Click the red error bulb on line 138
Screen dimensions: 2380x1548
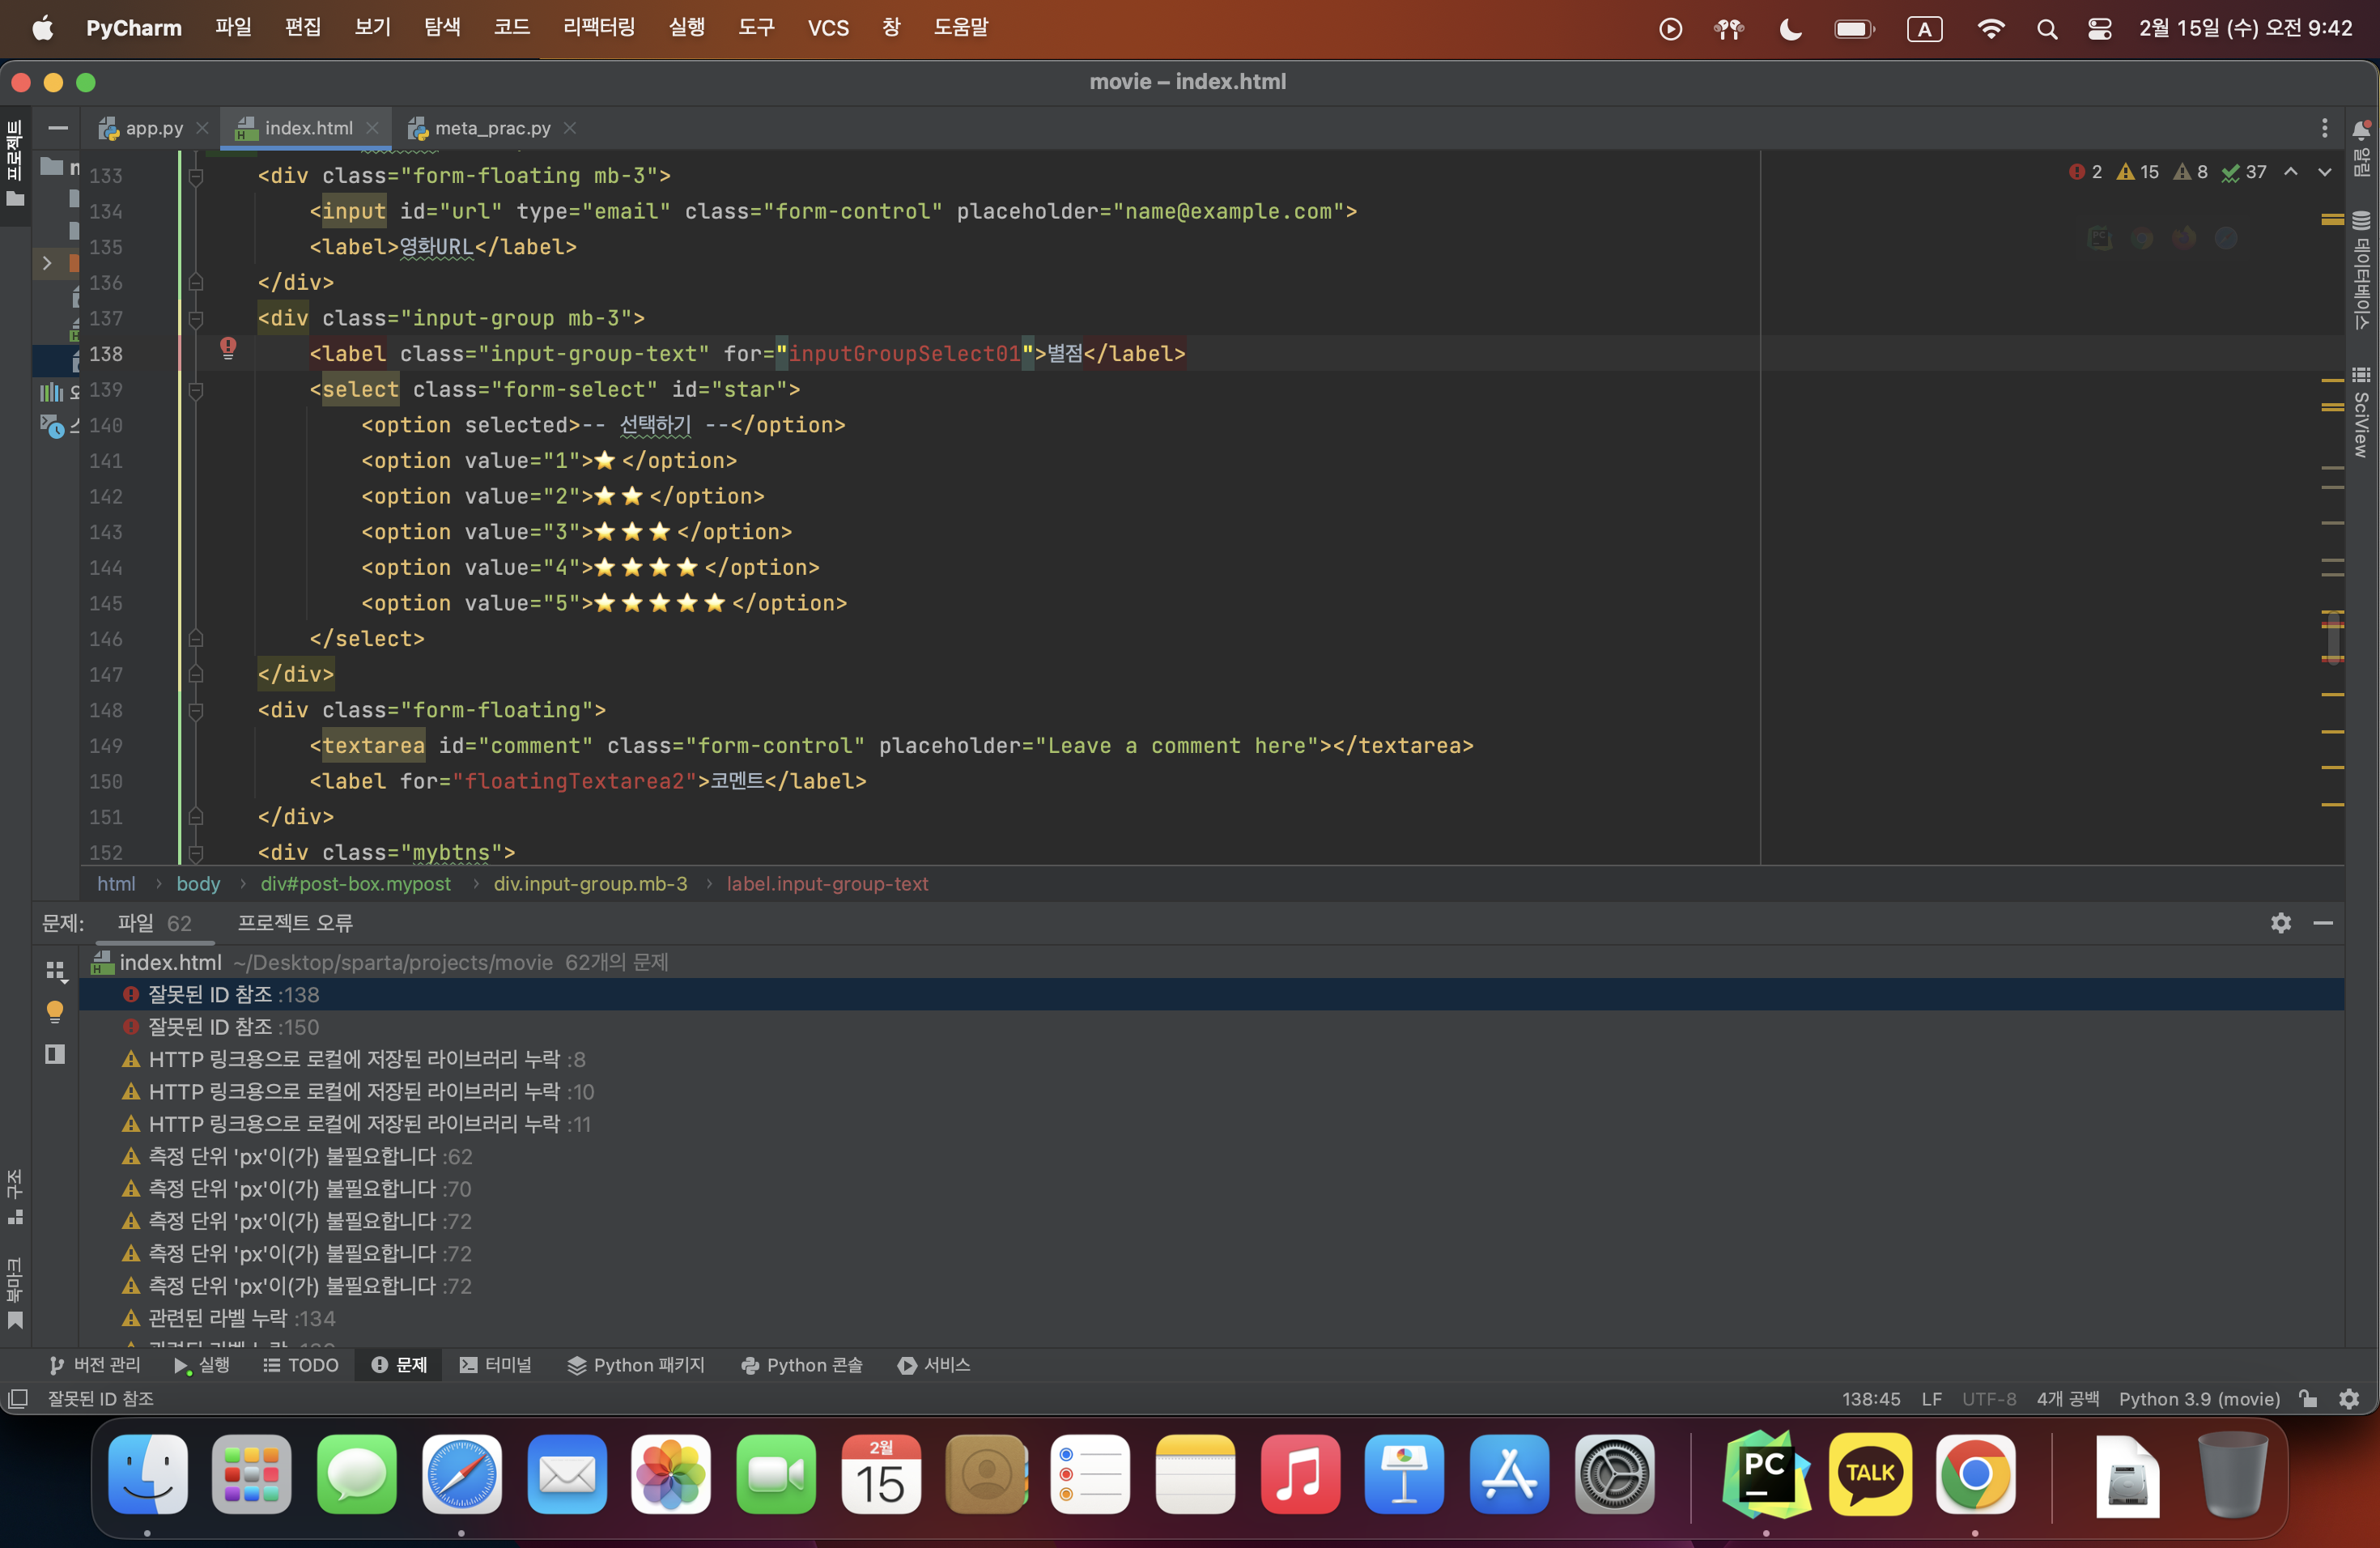pos(228,347)
